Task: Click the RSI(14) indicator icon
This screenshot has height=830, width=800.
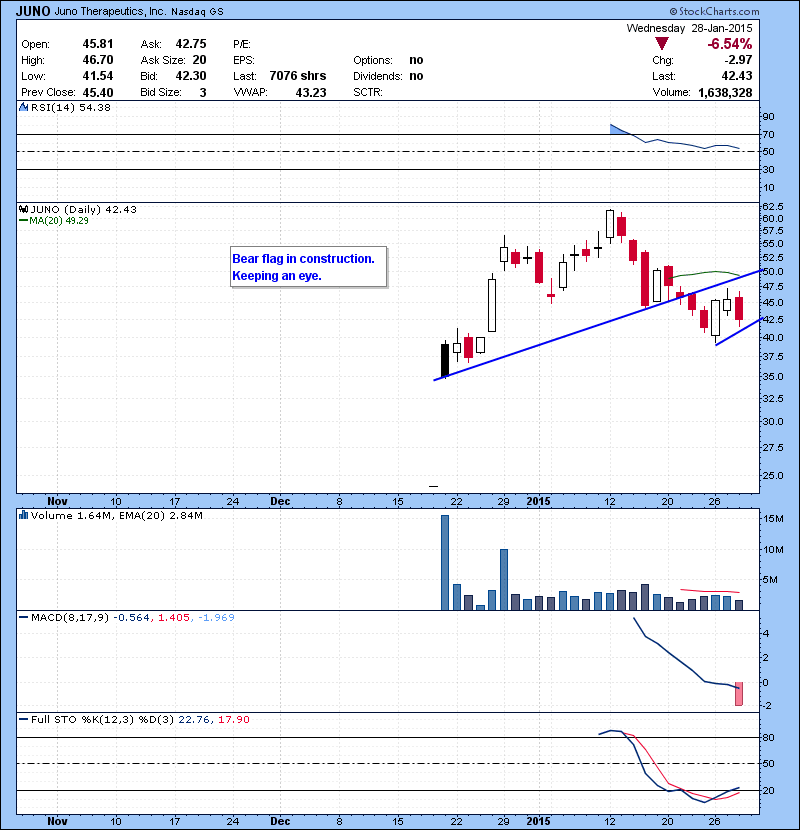Action: [23, 107]
